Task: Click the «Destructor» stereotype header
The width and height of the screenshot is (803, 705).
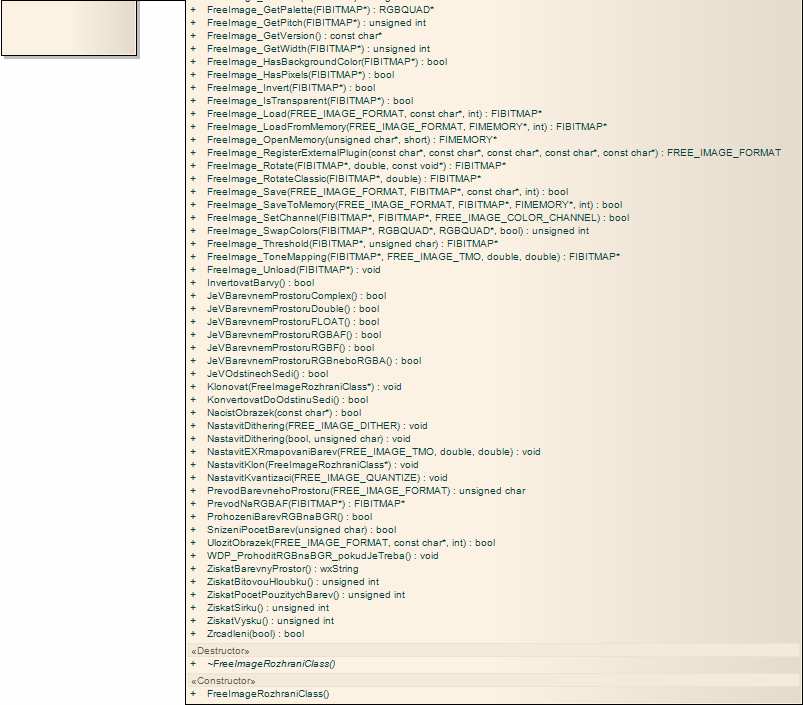Action: pyautogui.click(x=220, y=651)
